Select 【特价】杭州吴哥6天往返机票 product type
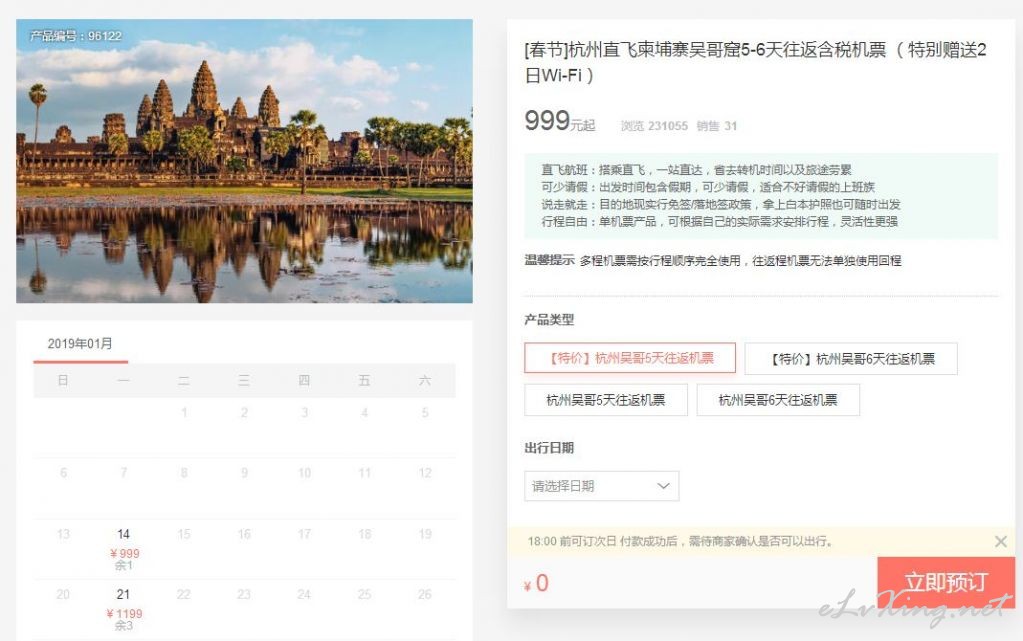This screenshot has width=1023, height=641. tap(851, 358)
